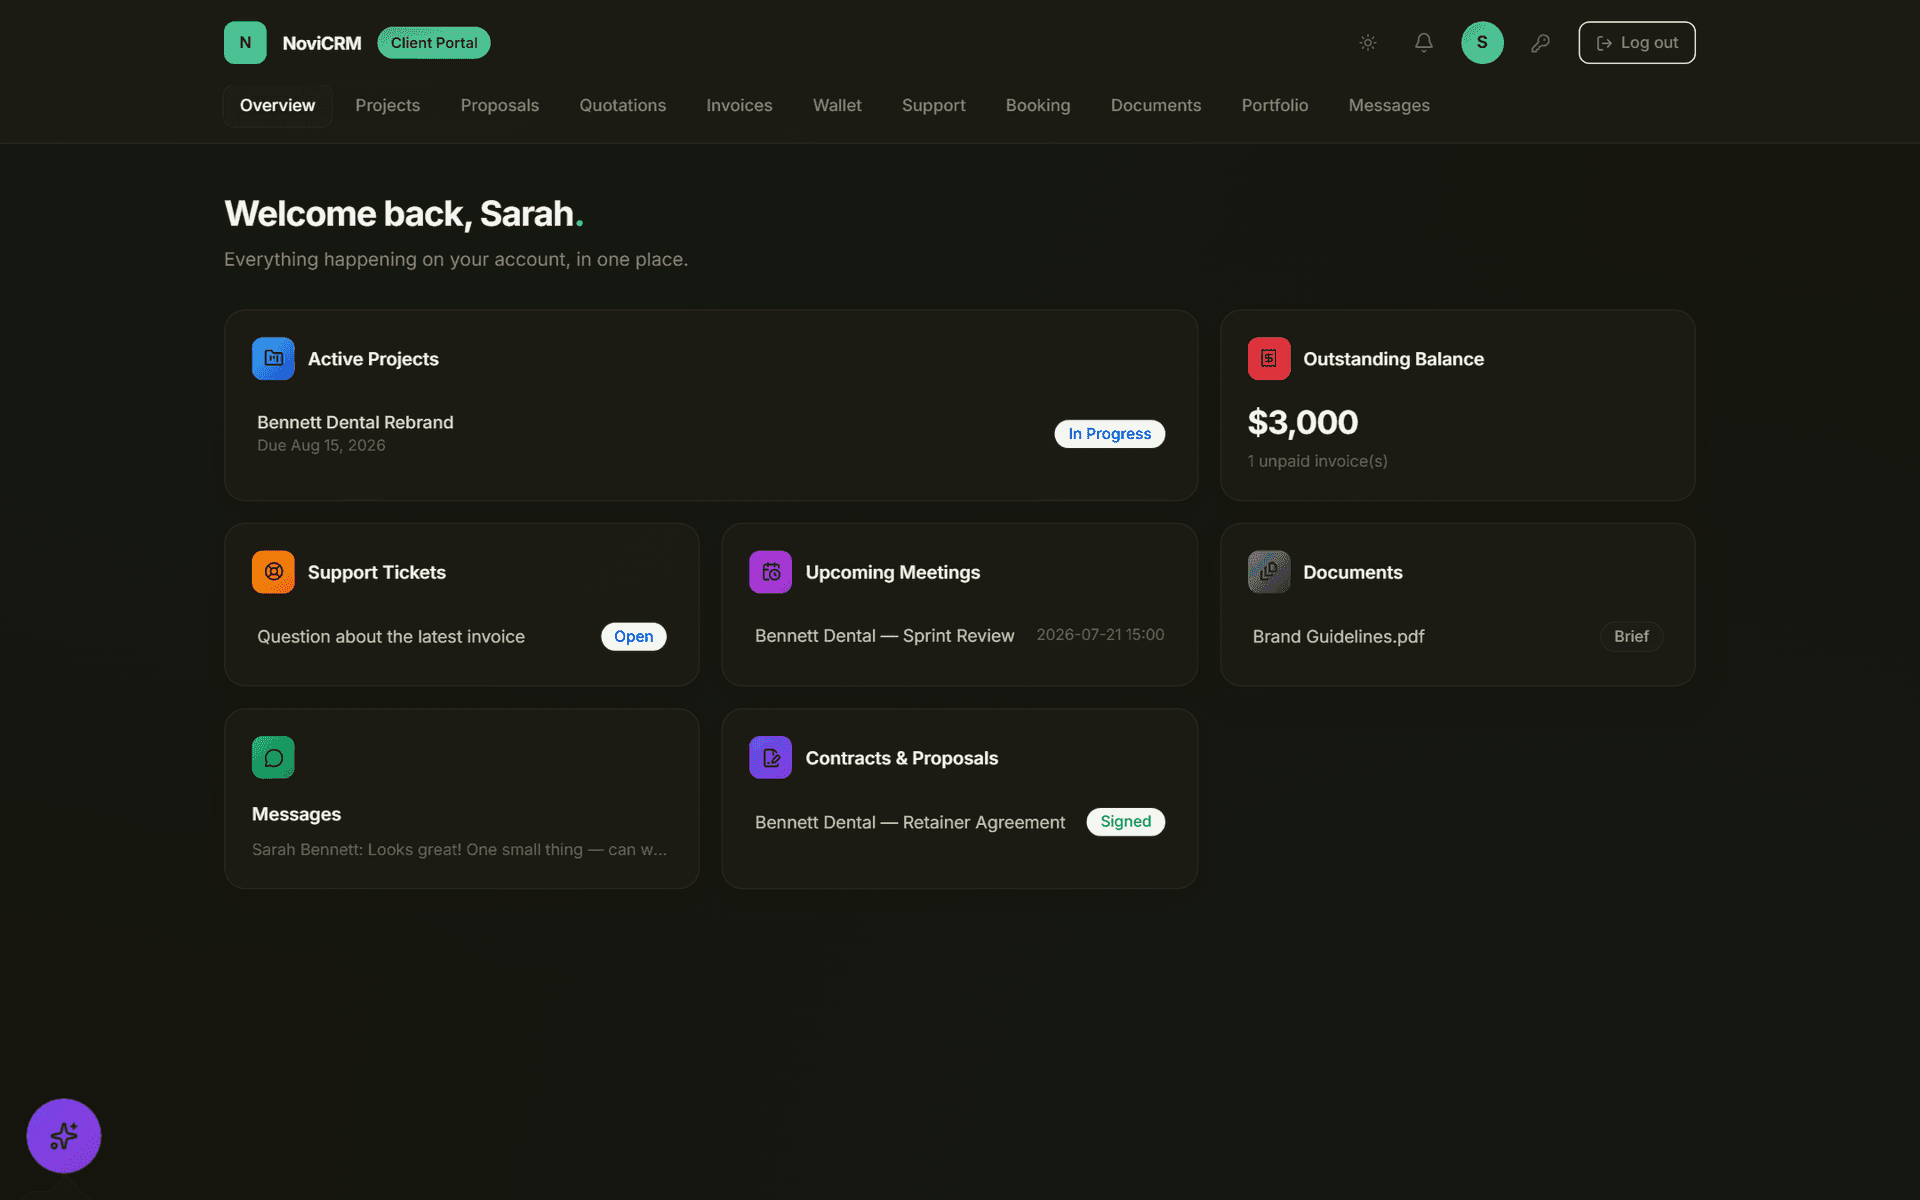Click the NoviCRM brand name
Image resolution: width=1920 pixels, height=1200 pixels.
tap(322, 43)
